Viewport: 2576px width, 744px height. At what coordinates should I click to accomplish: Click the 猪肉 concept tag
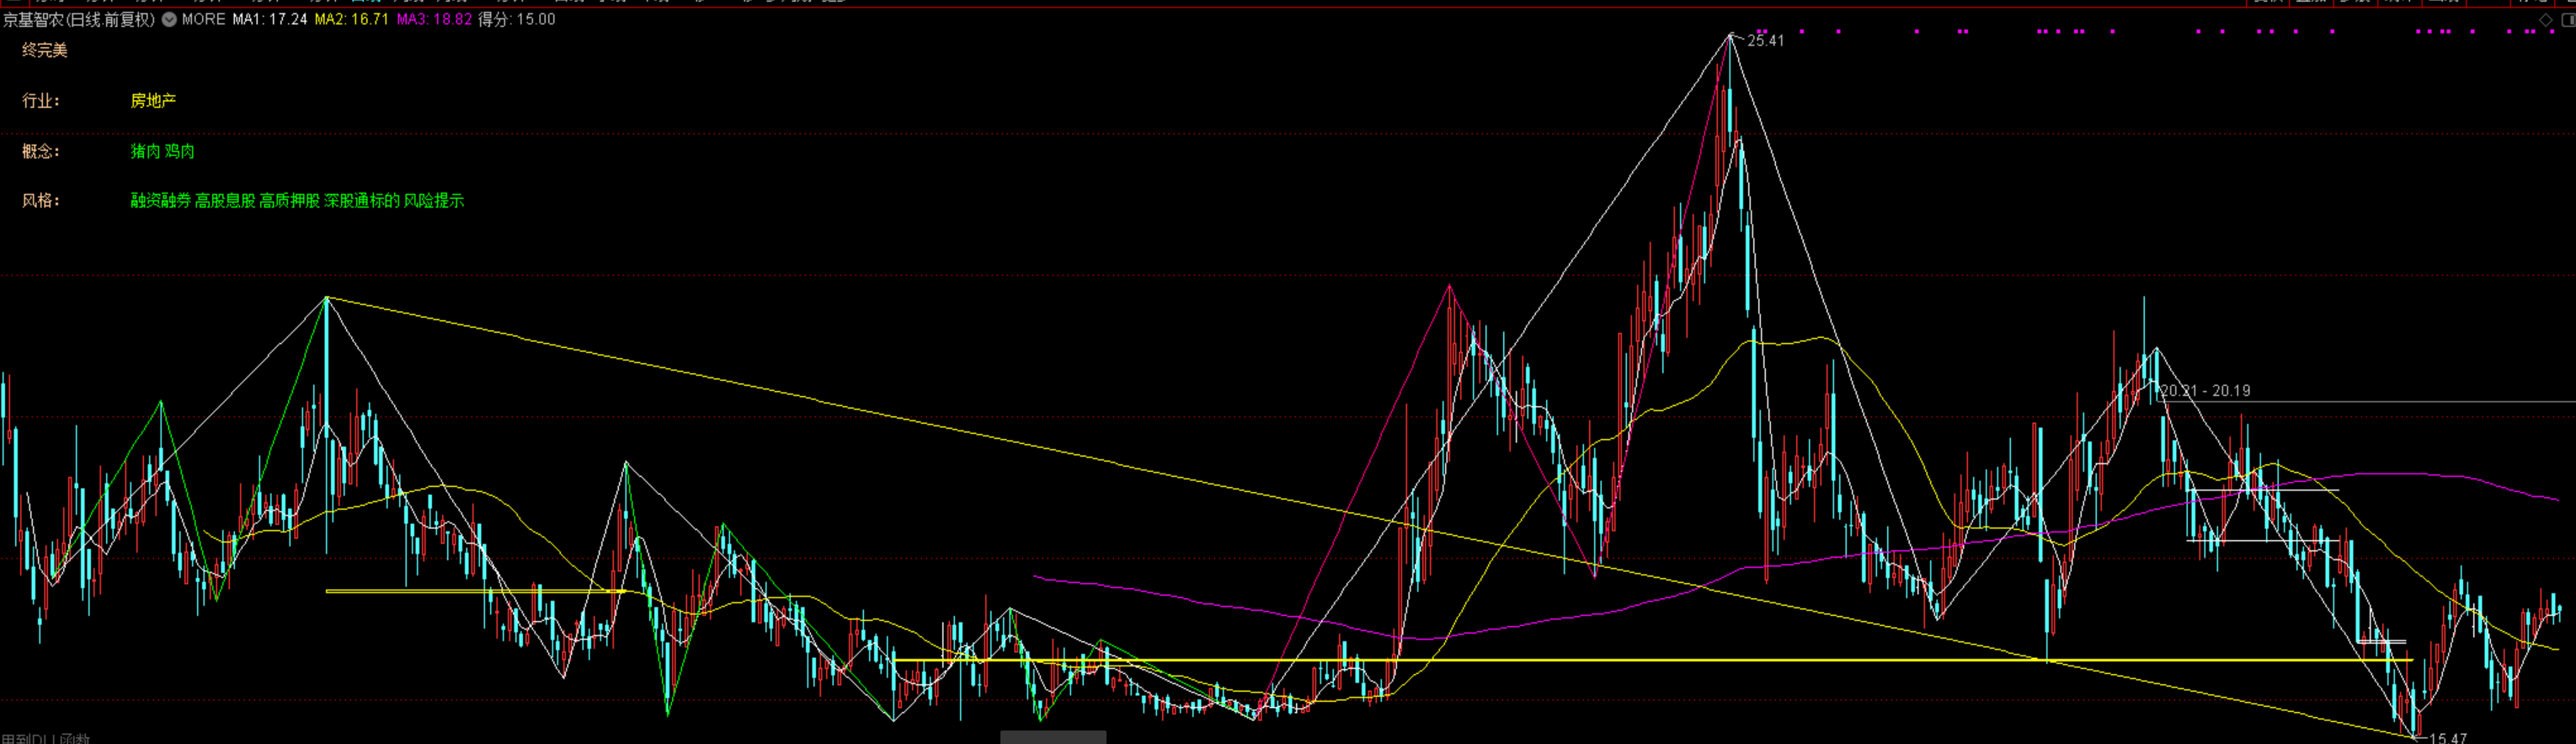tap(145, 151)
